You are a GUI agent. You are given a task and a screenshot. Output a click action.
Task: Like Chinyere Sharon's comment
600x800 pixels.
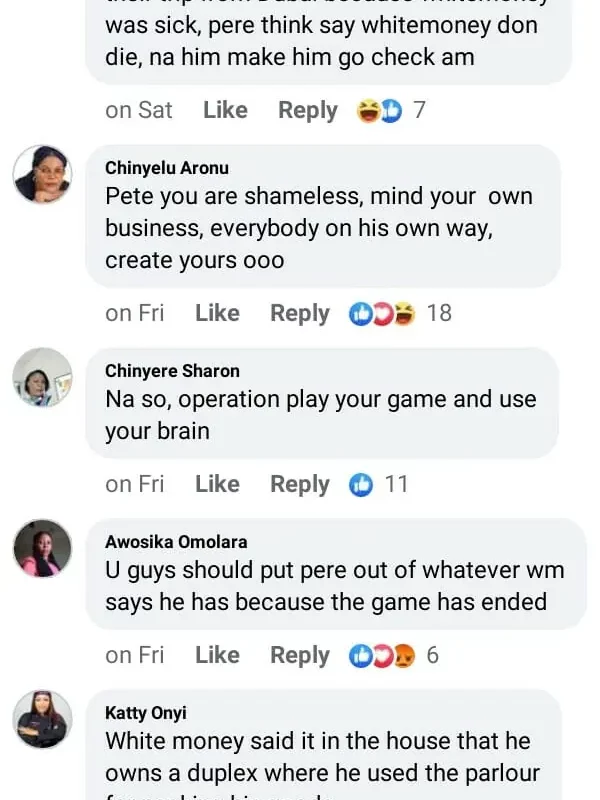point(217,485)
